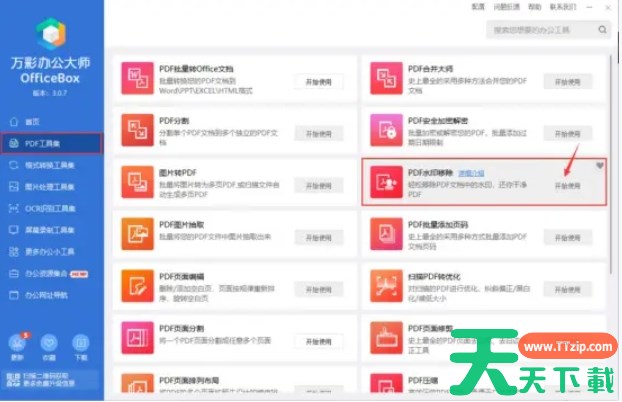Image resolution: width=622 pixels, height=402 pixels.
Task: Select PDF工具集 in the sidebar
Action: pos(52,143)
